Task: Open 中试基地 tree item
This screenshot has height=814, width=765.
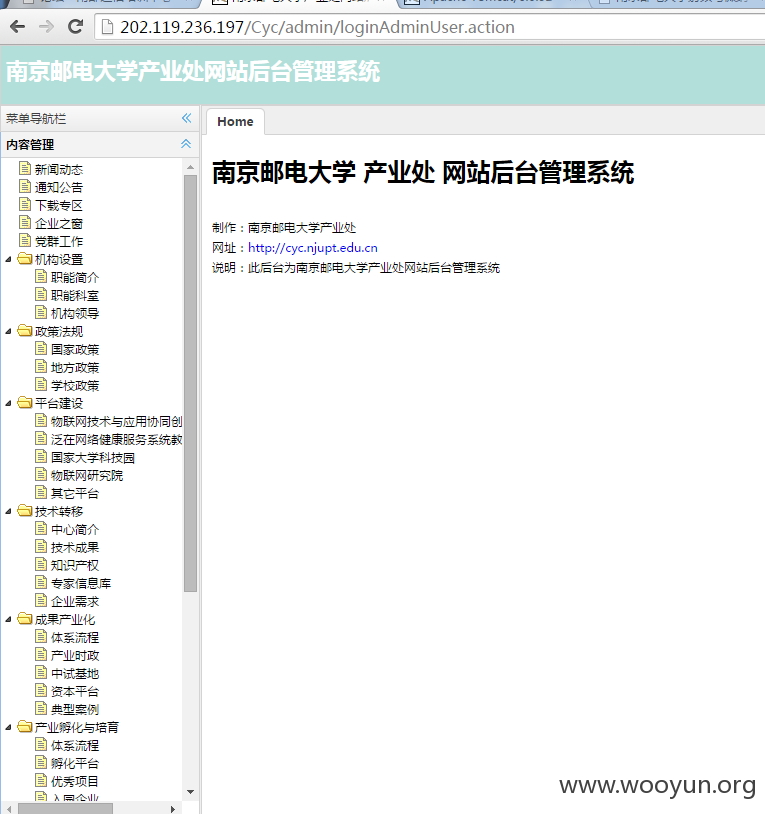Action: coord(75,673)
